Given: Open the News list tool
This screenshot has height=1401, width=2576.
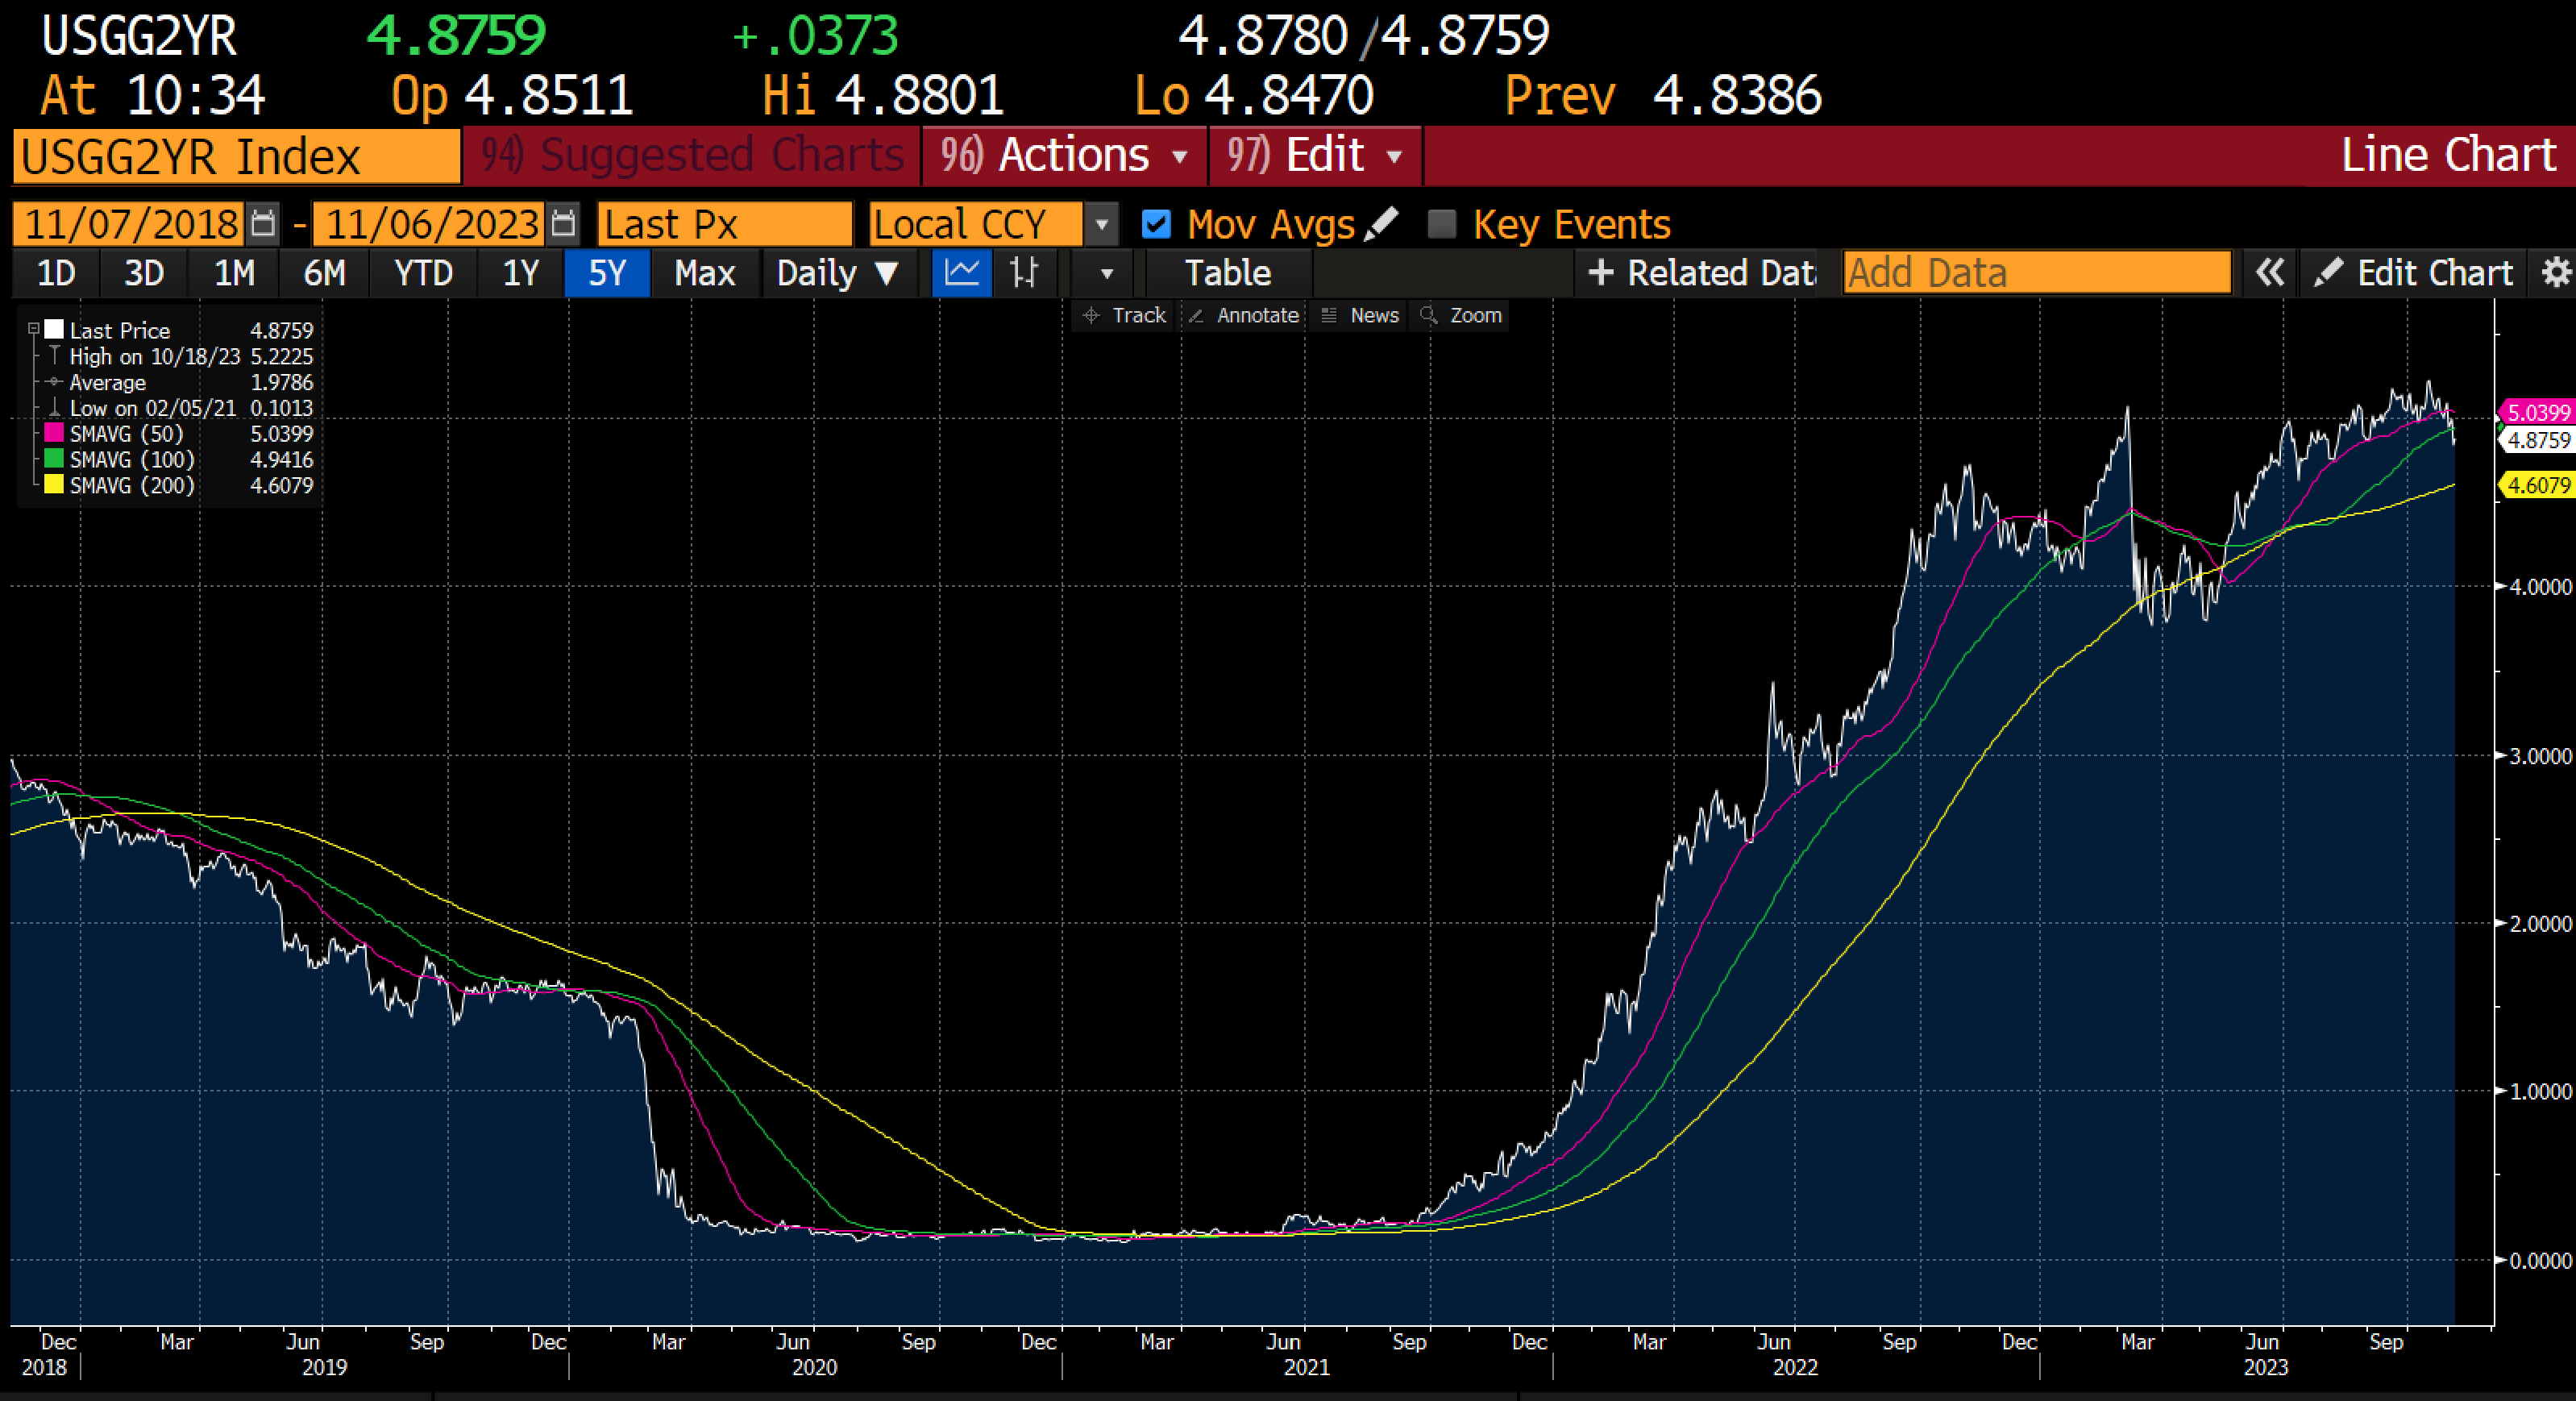Looking at the screenshot, I should pyautogui.click(x=1359, y=315).
